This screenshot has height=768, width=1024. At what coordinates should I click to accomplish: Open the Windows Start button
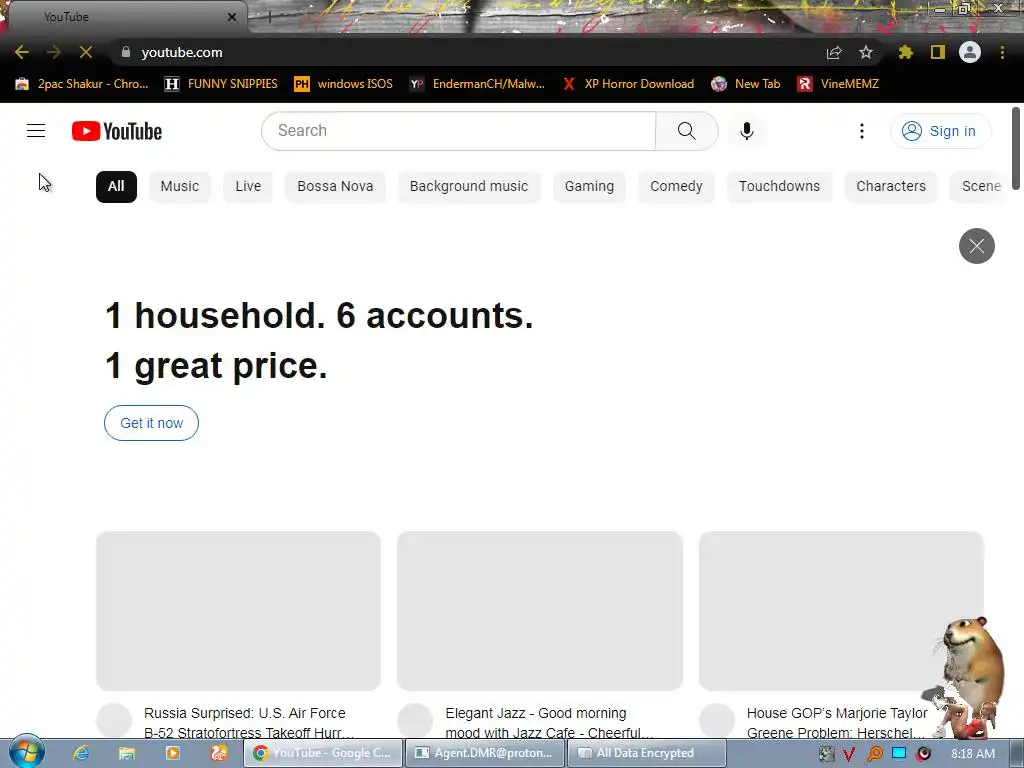pyautogui.click(x=26, y=752)
